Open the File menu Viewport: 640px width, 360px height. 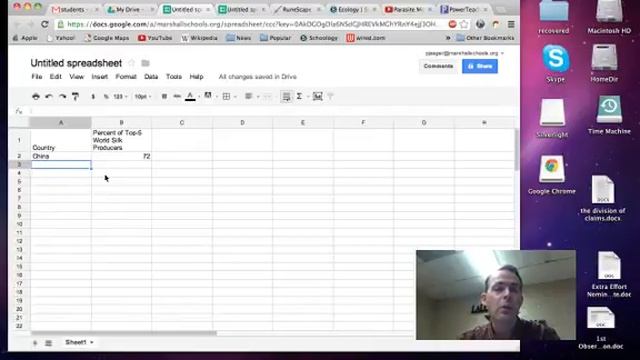coord(37,77)
